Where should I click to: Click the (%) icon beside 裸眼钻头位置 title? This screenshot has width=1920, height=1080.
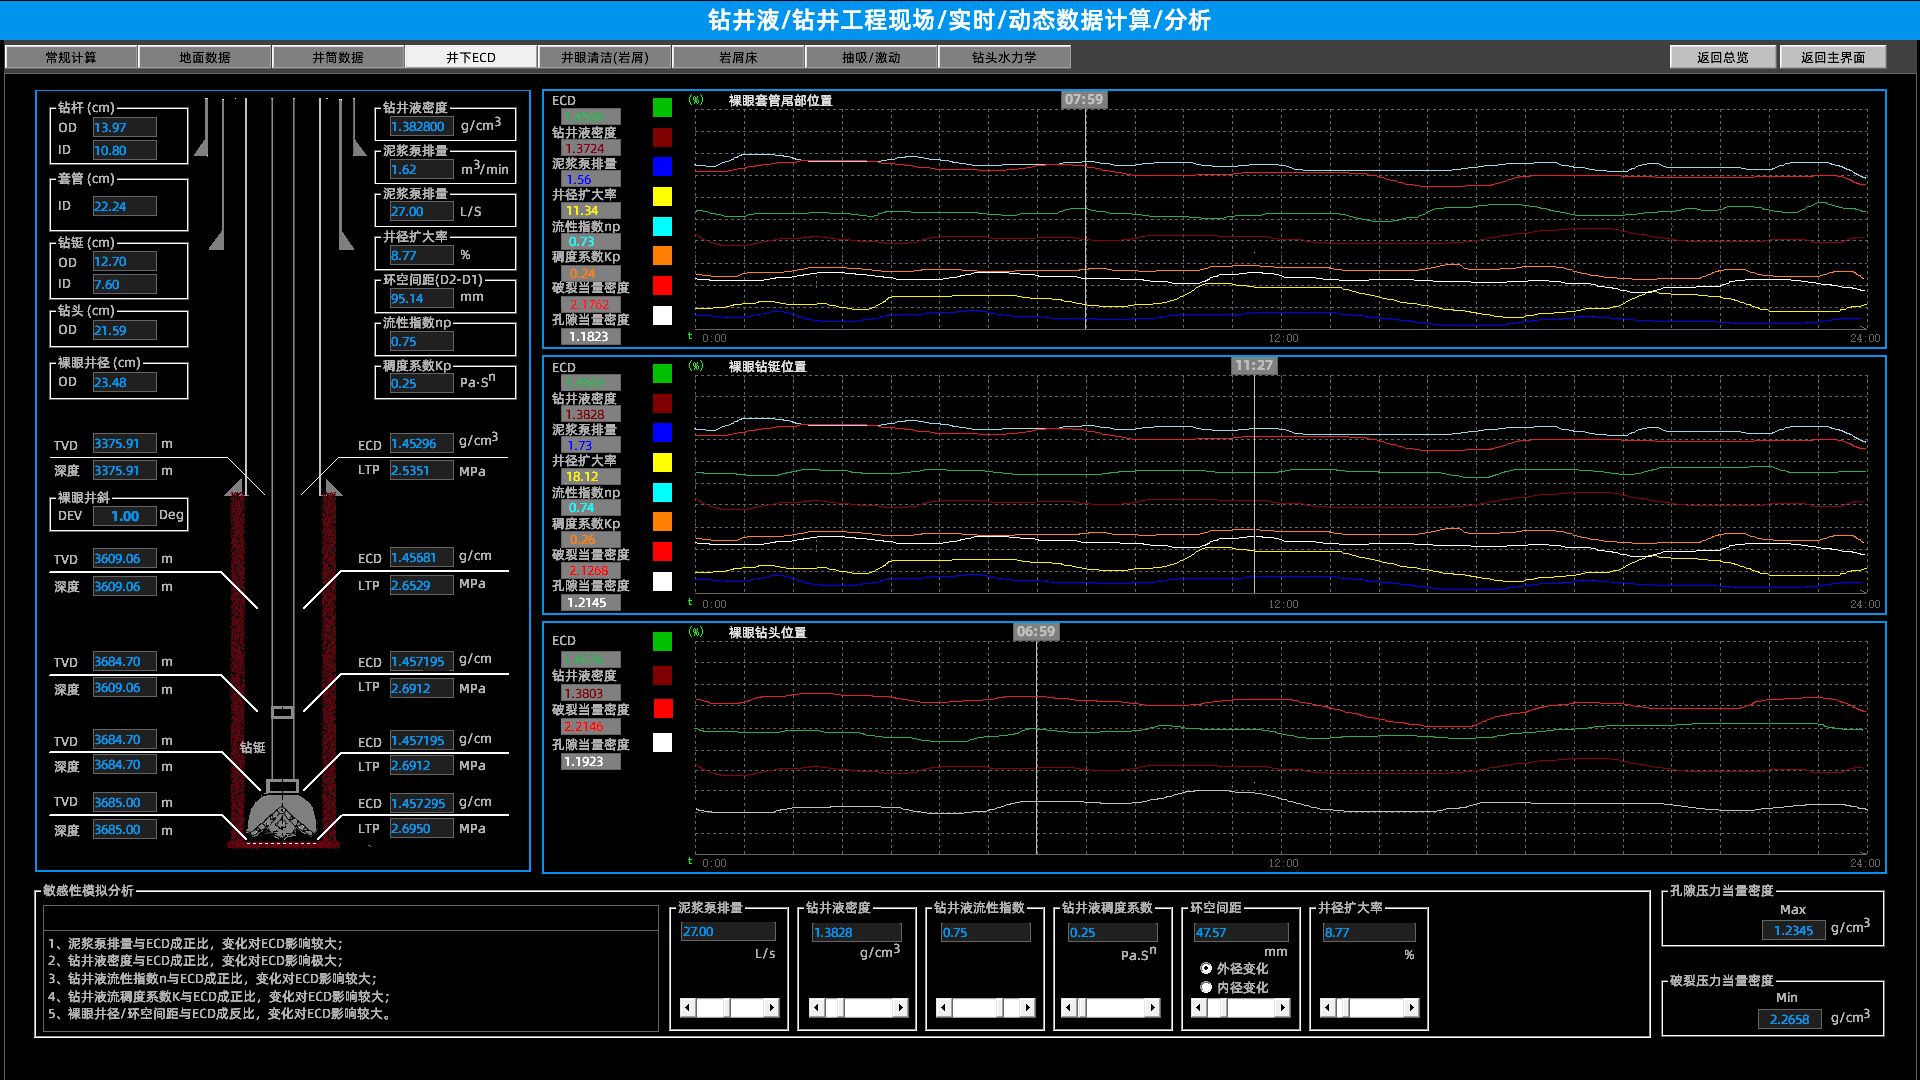(x=696, y=632)
